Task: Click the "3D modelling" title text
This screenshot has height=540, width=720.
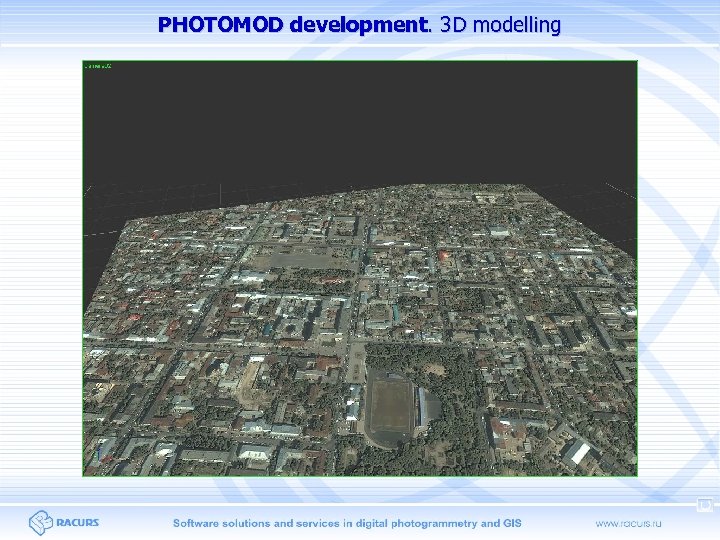Action: tap(501, 25)
